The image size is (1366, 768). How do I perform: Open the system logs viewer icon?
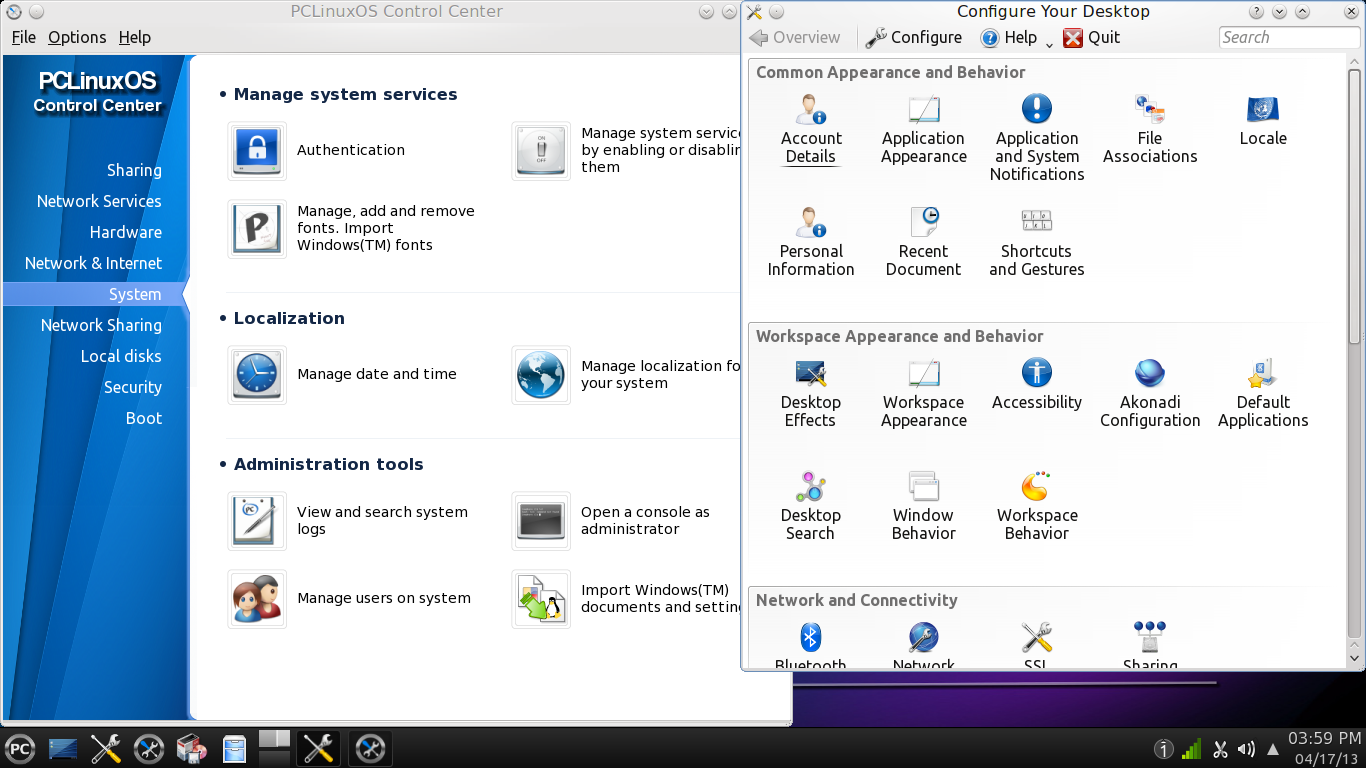[257, 521]
